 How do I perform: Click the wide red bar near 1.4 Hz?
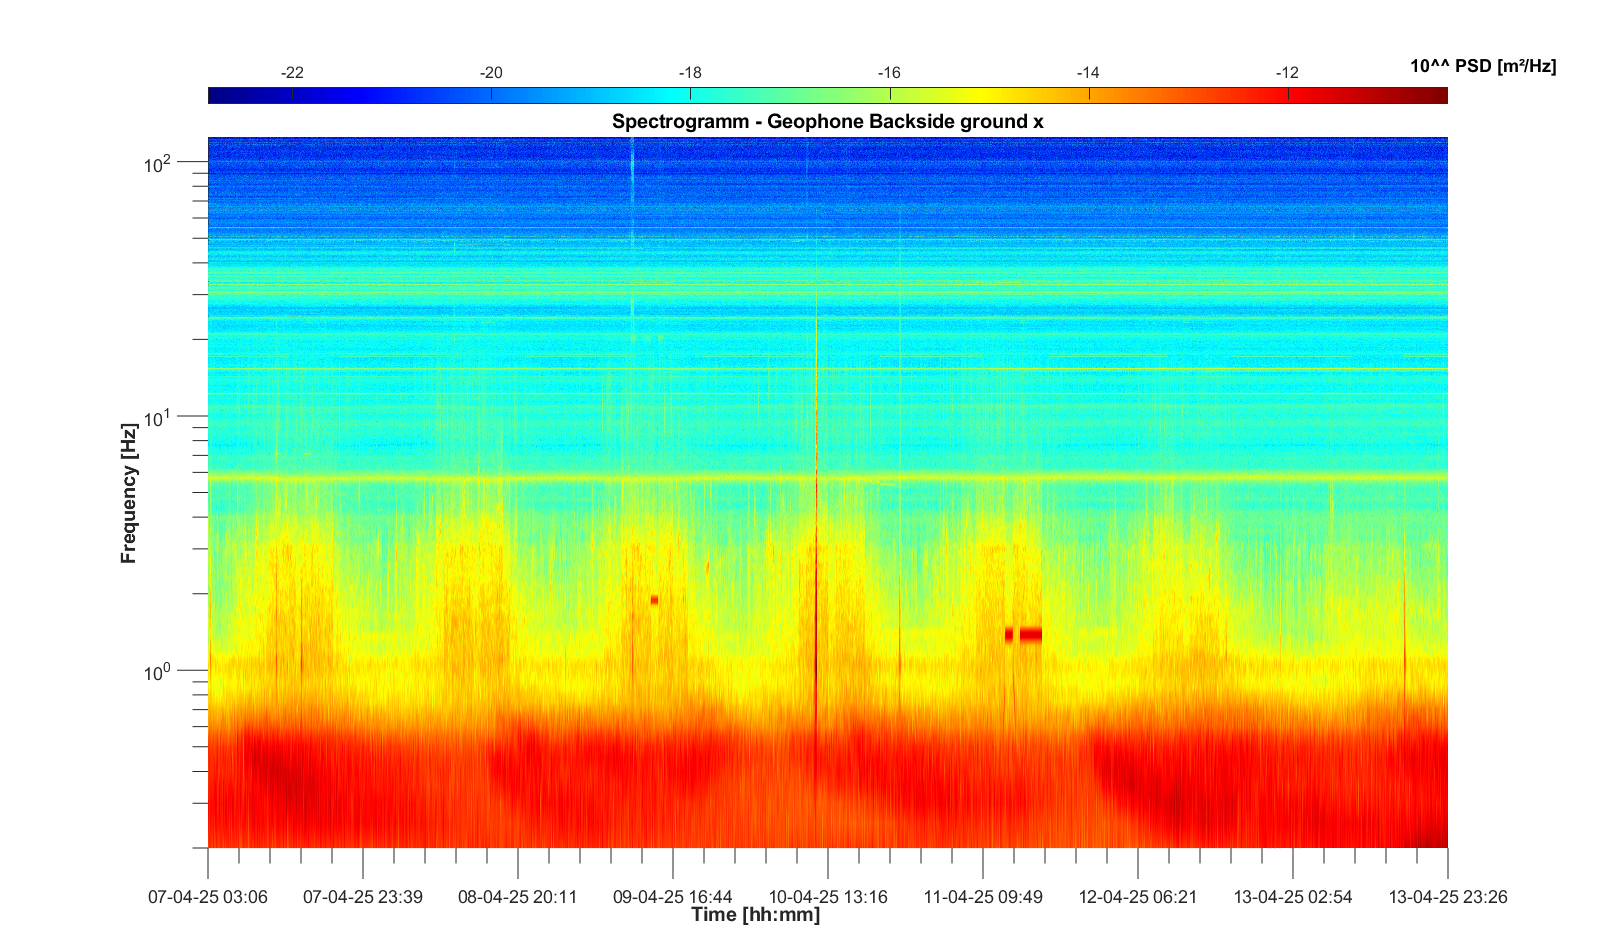click(x=1030, y=634)
